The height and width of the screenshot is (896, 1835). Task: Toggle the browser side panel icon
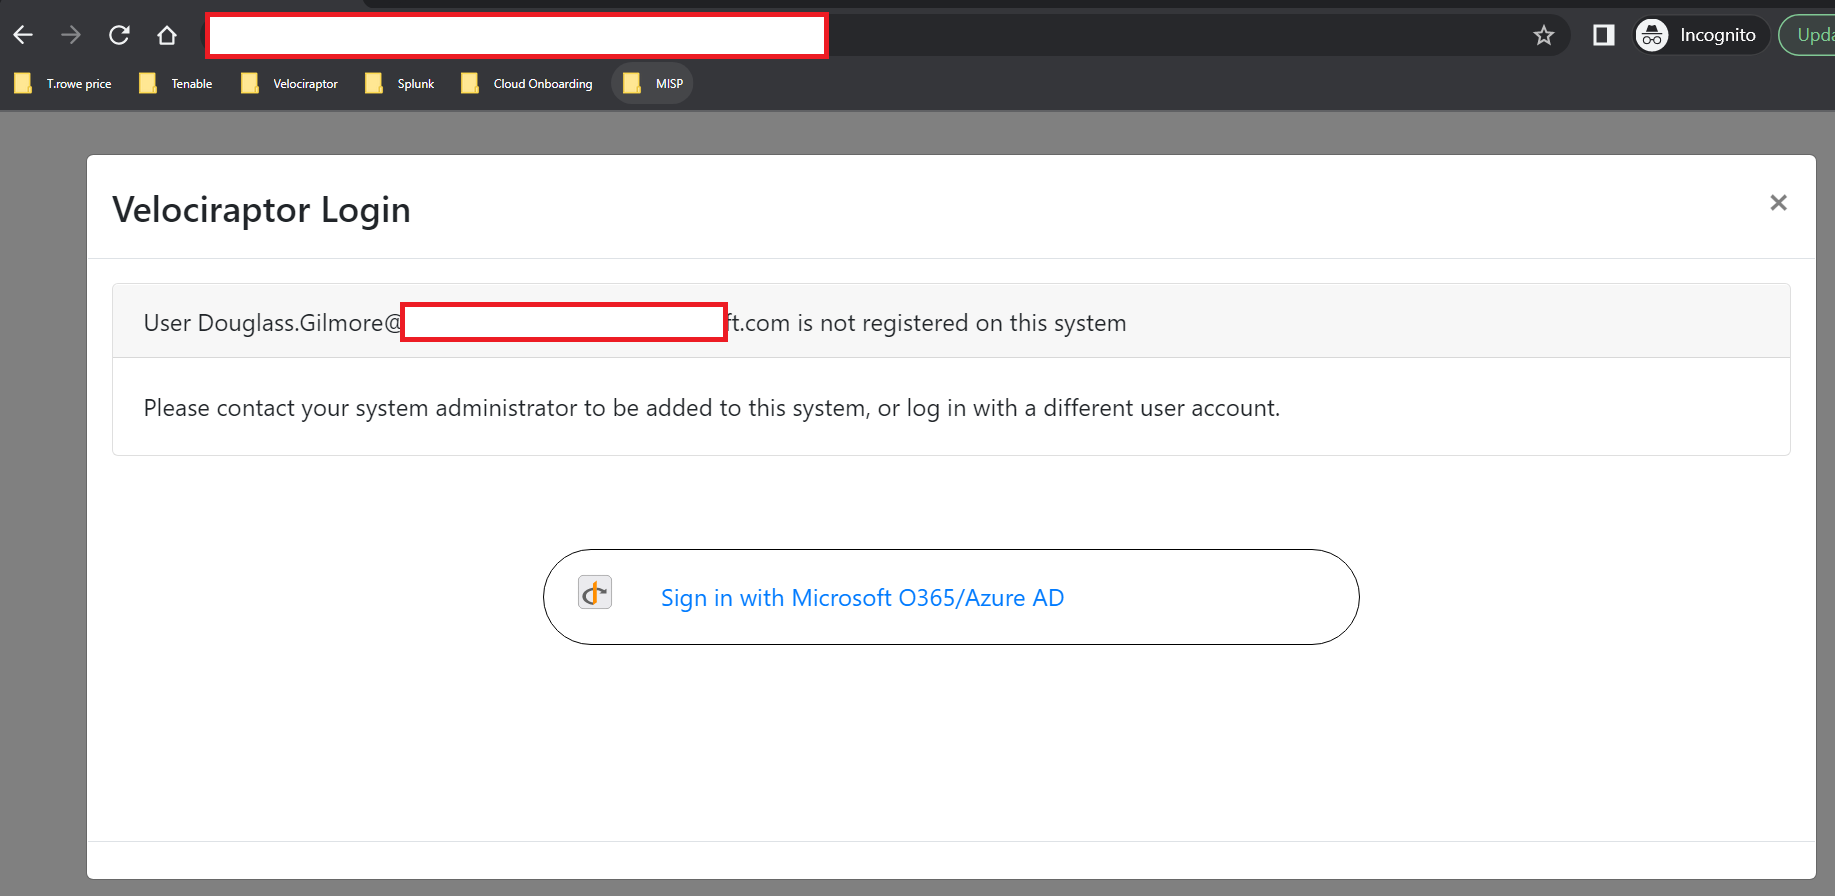(1603, 35)
